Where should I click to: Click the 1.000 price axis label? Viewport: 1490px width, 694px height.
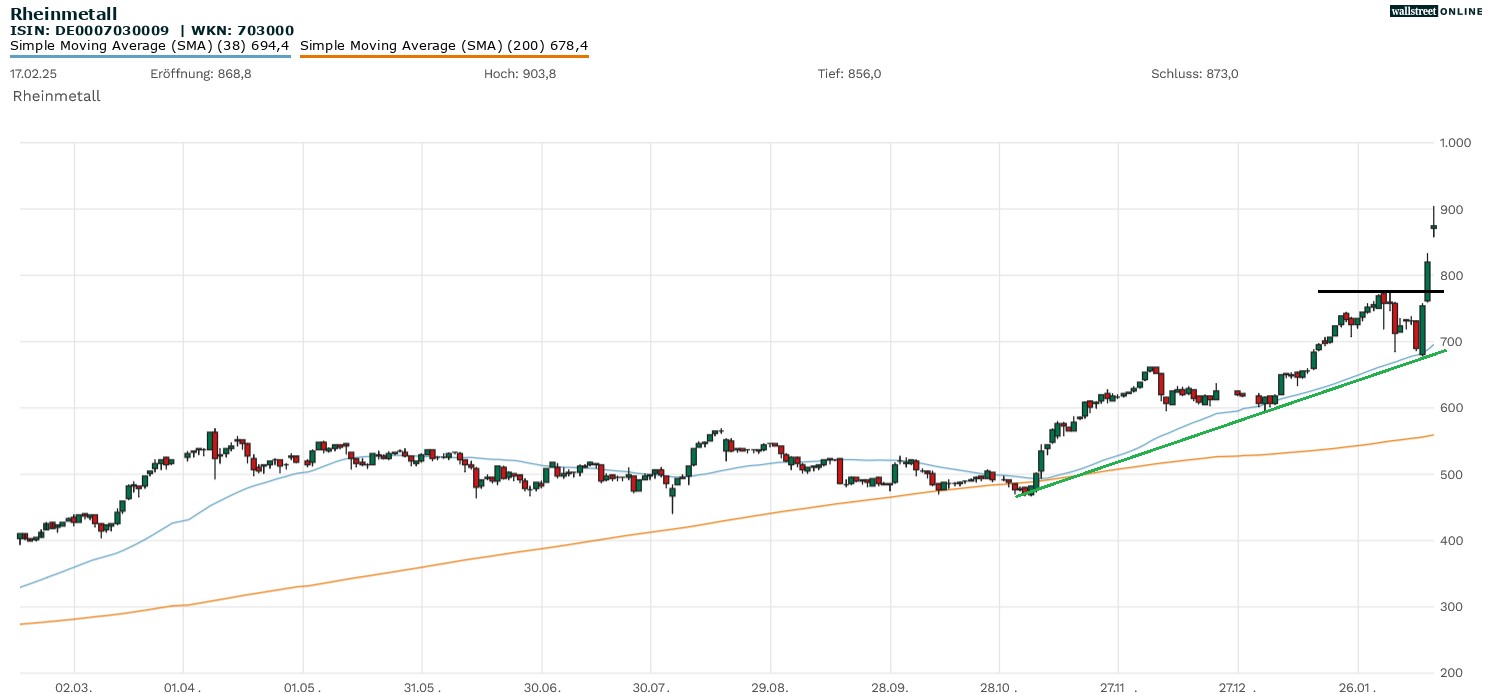coord(1453,143)
